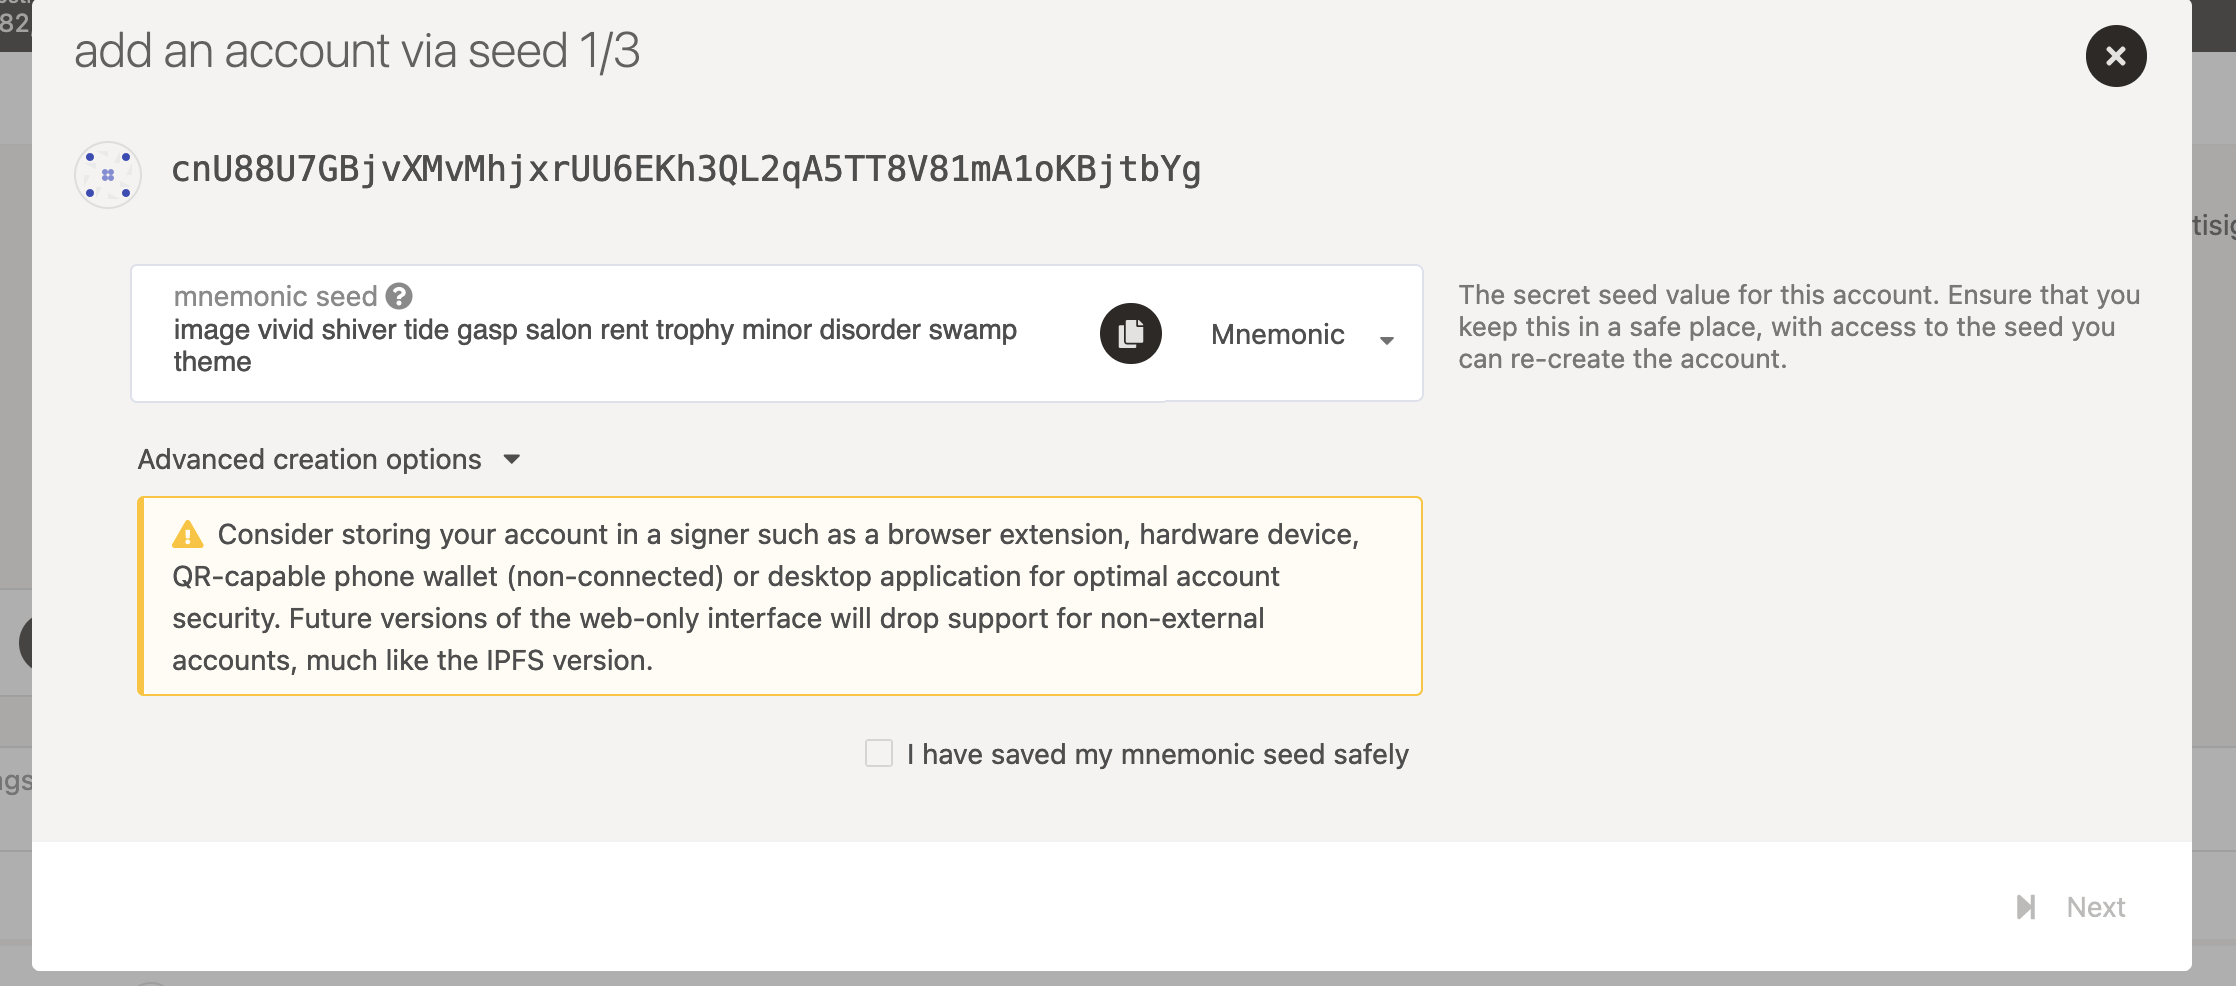The image size is (2236, 986).
Task: Copy the mnemonic seed to clipboard
Action: [1131, 333]
